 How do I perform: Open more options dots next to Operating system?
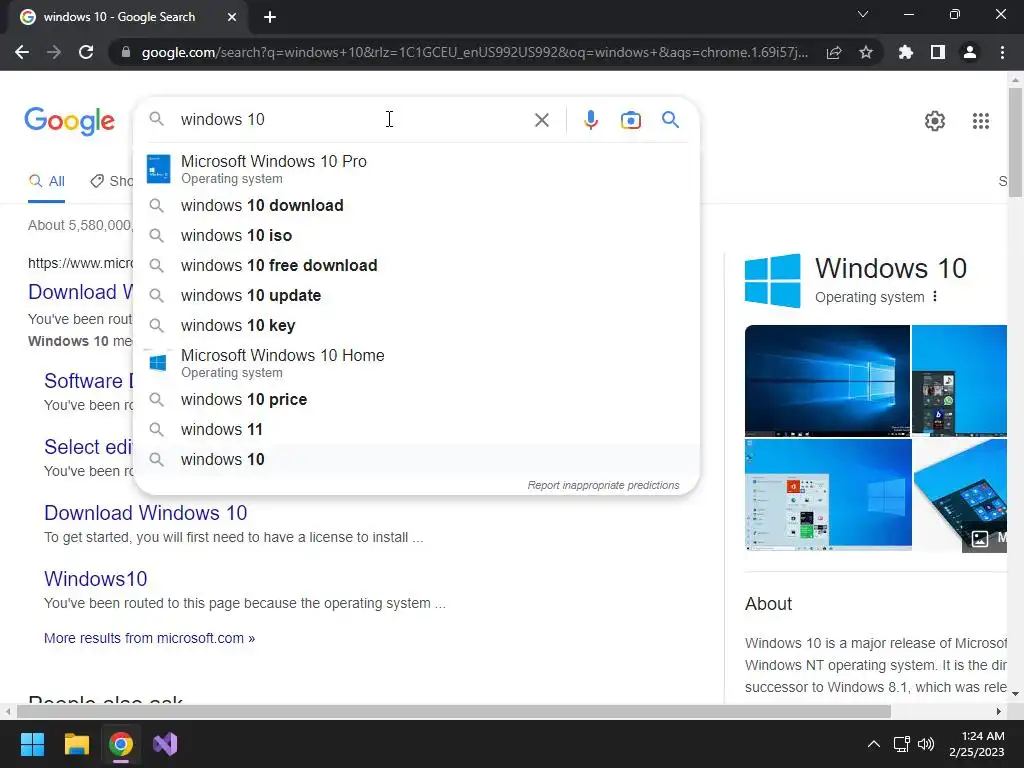(x=935, y=296)
